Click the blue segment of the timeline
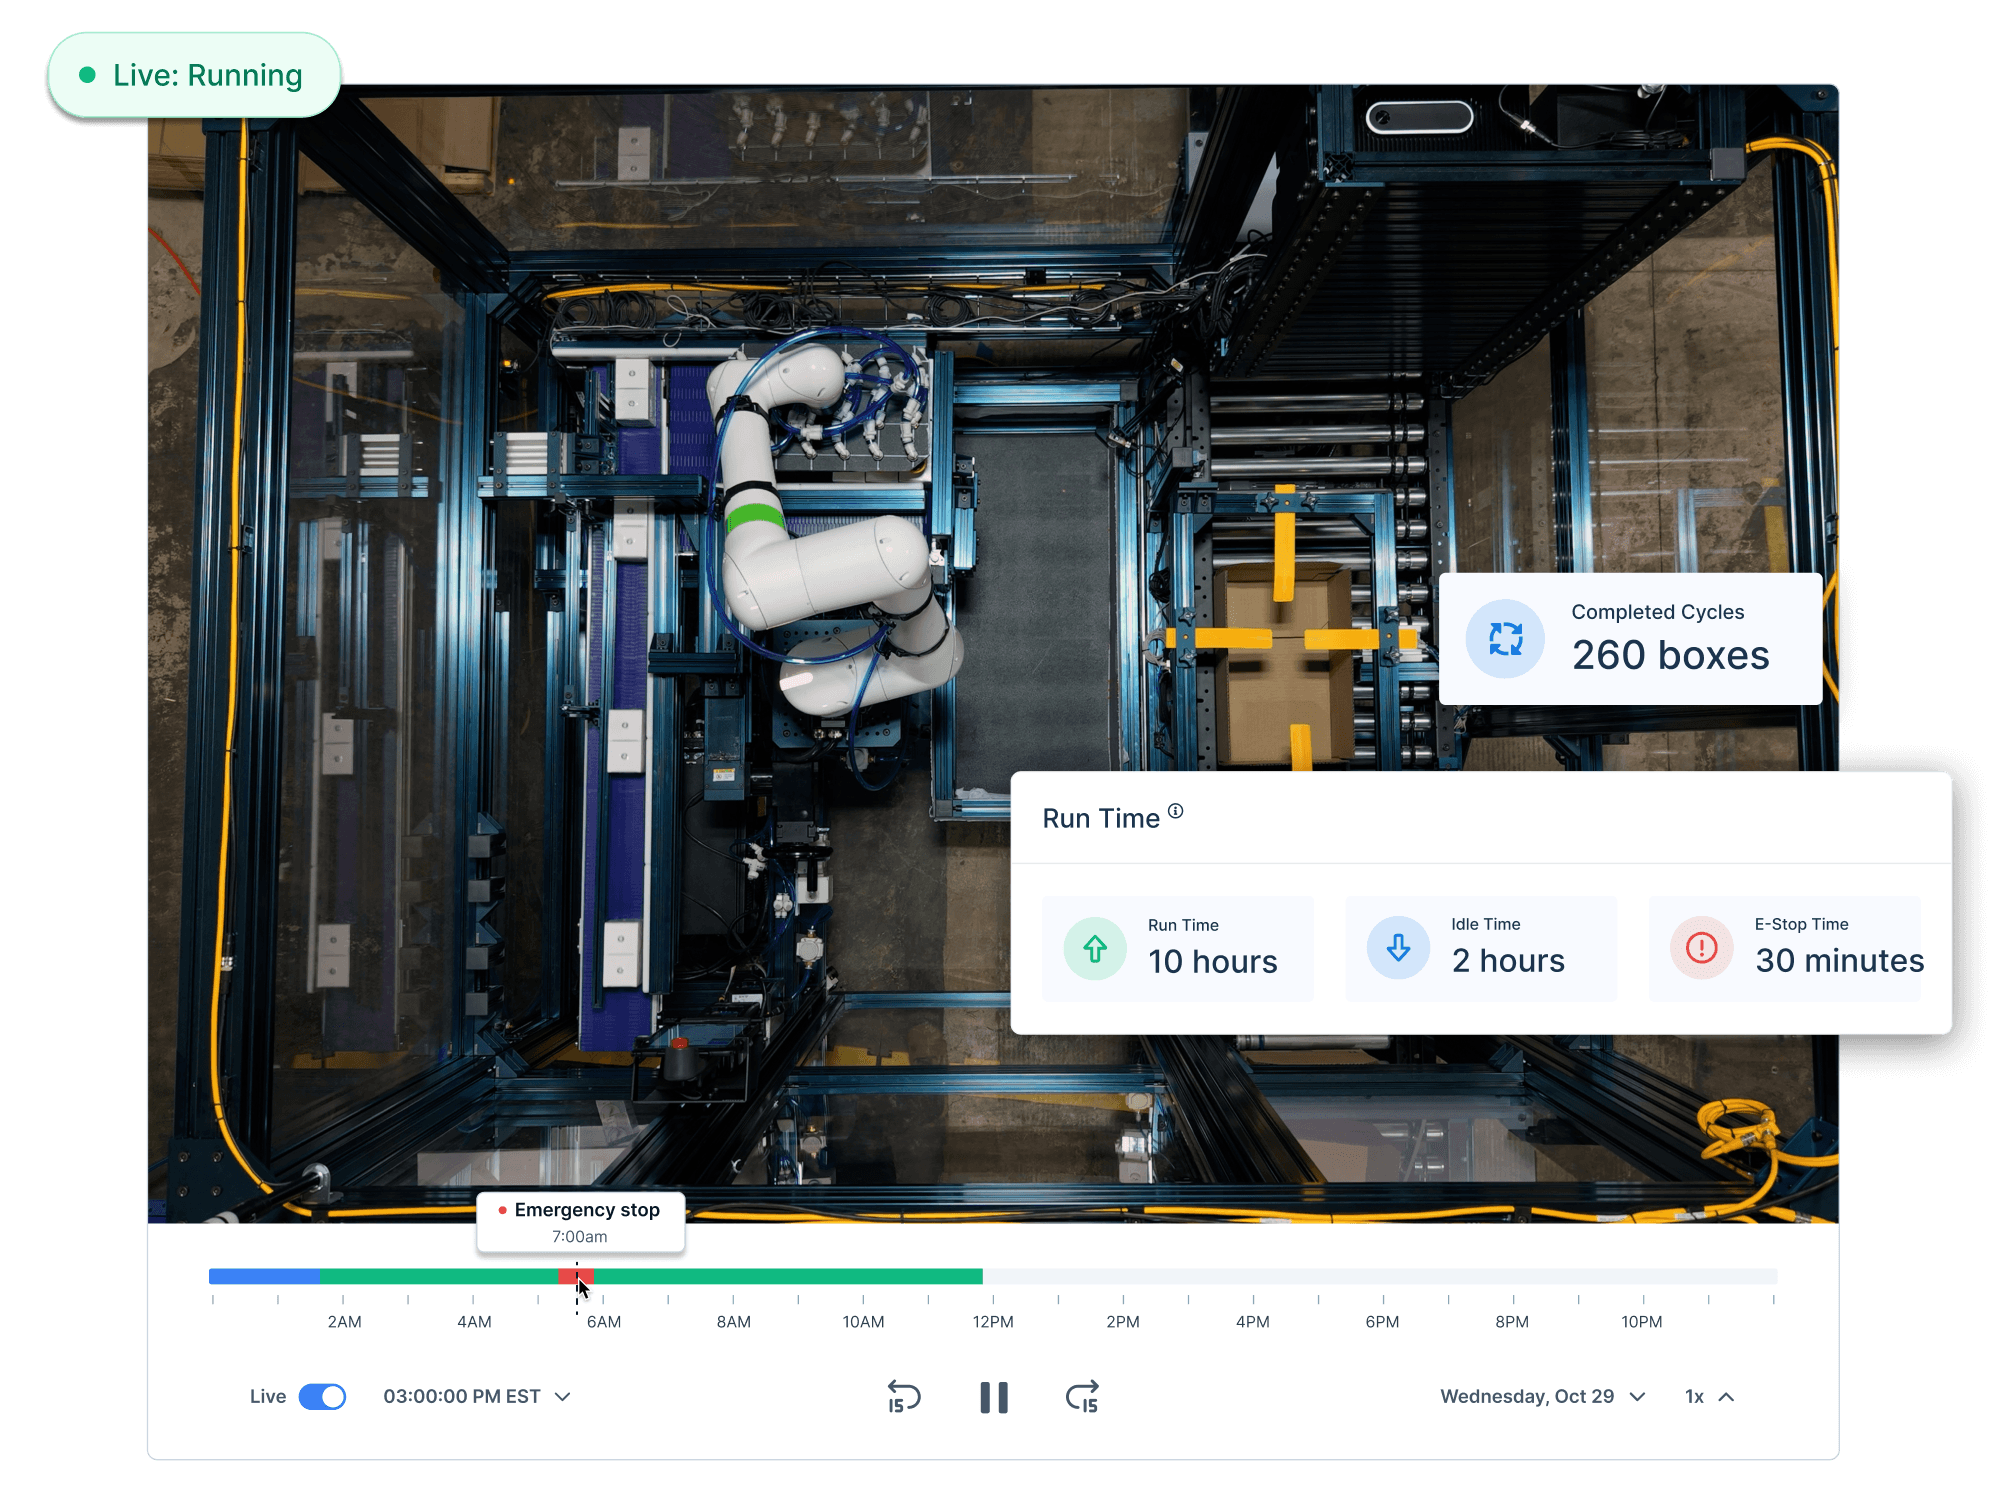 [264, 1276]
